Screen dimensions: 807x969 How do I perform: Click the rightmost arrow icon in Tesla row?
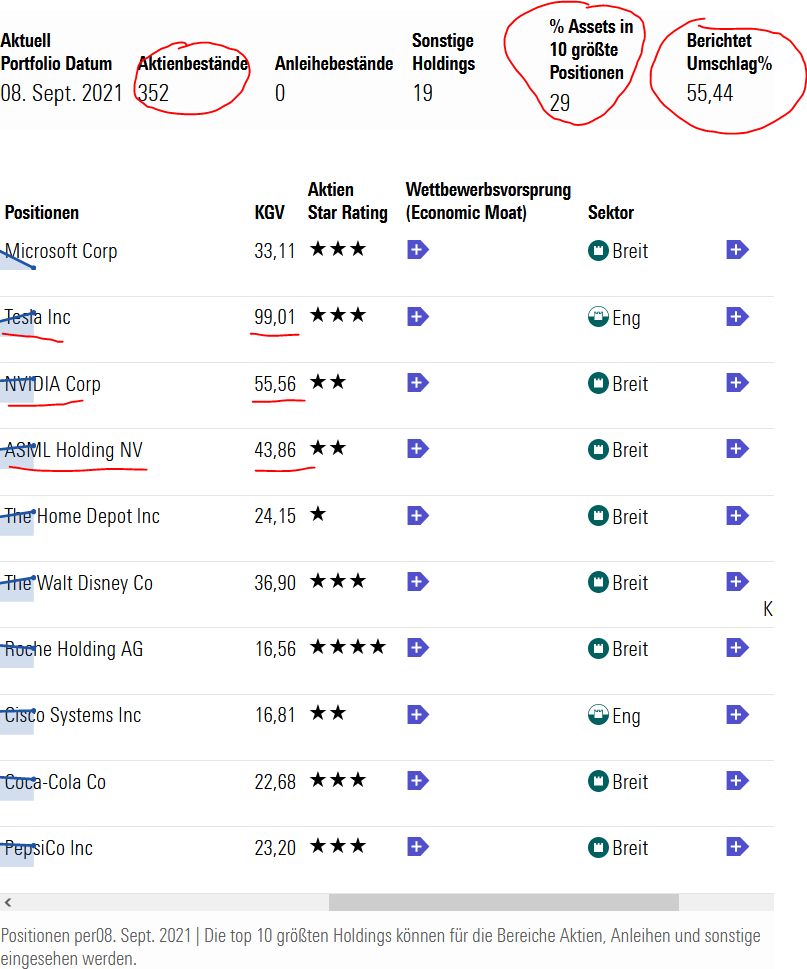[x=737, y=317]
